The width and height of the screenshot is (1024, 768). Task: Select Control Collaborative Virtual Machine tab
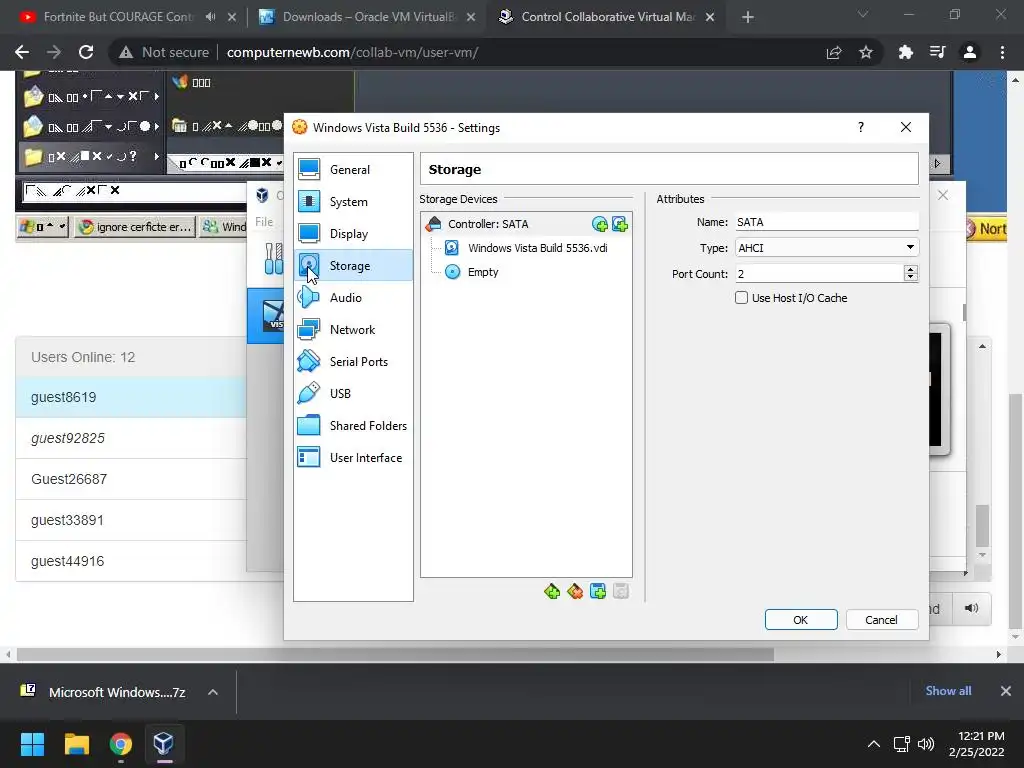[x=607, y=17]
